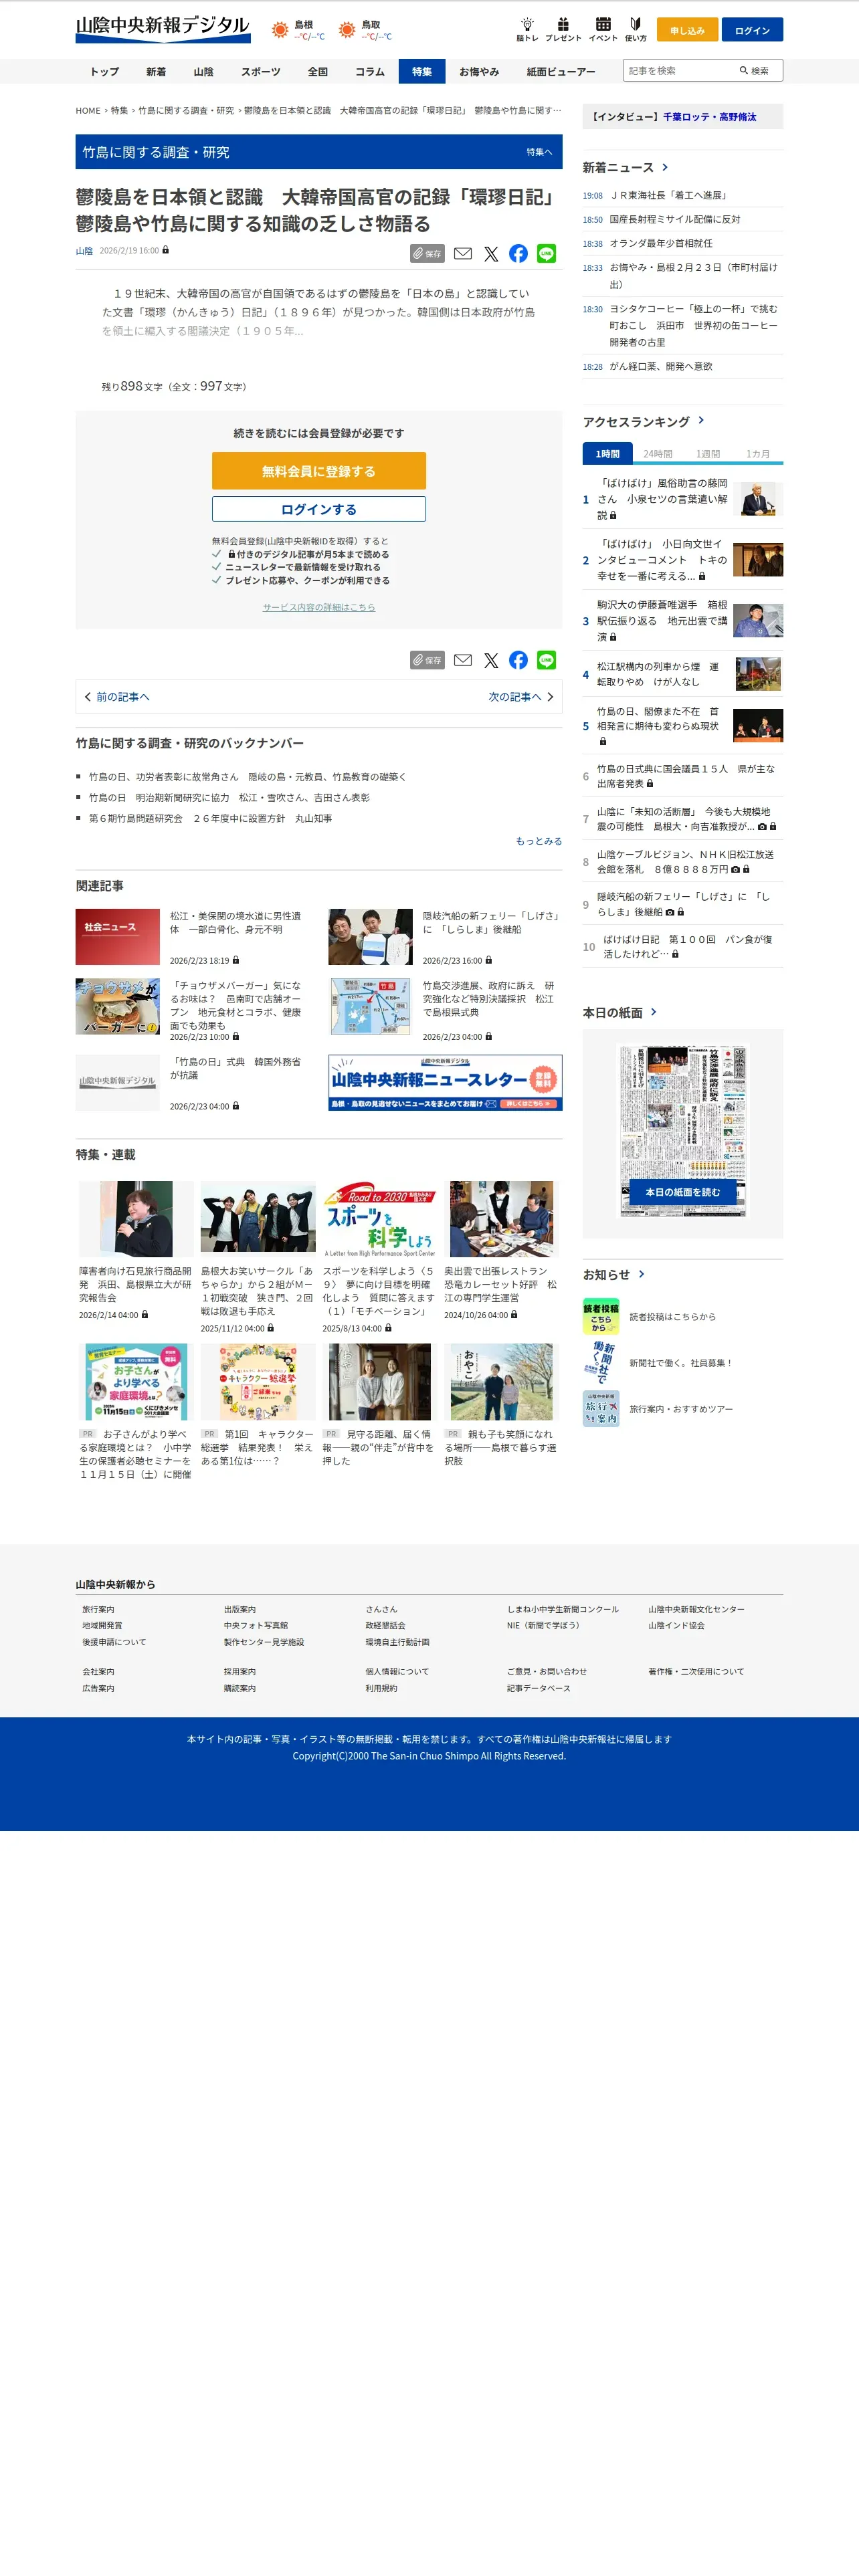Image resolution: width=859 pixels, height=2576 pixels.
Task: Save article with top 保存 clip button
Action: 427,253
